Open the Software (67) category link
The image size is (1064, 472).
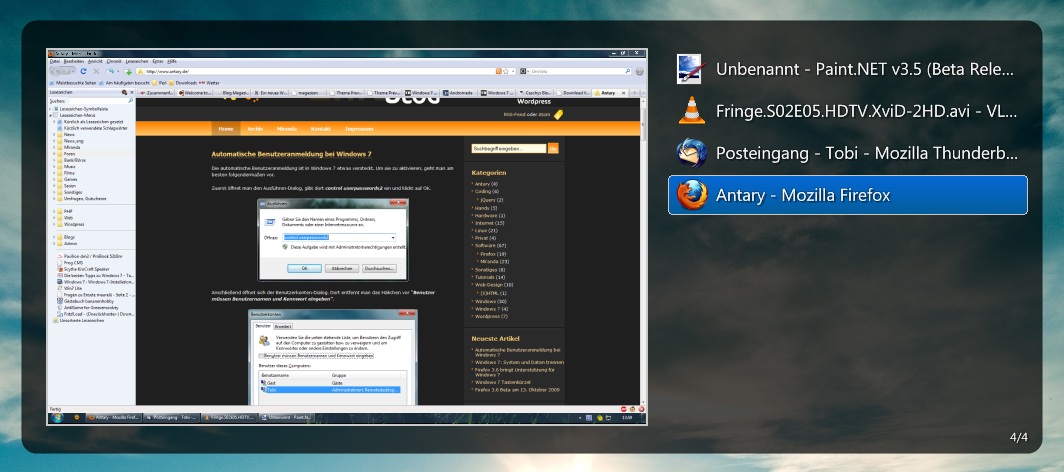pyautogui.click(x=491, y=245)
